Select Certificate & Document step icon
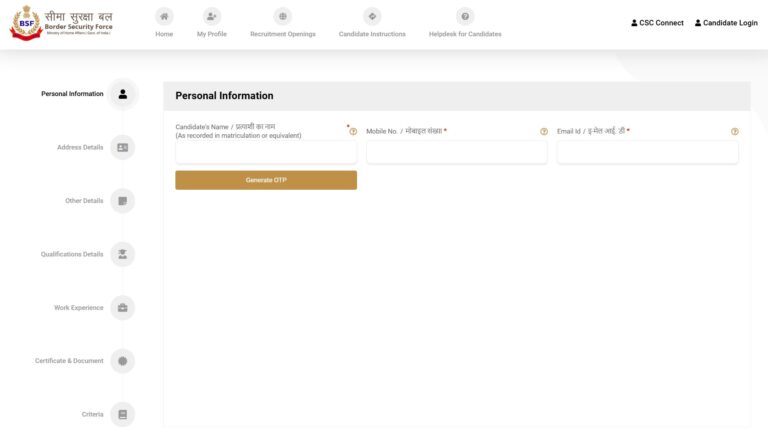Image resolution: width=768 pixels, height=438 pixels. click(122, 361)
